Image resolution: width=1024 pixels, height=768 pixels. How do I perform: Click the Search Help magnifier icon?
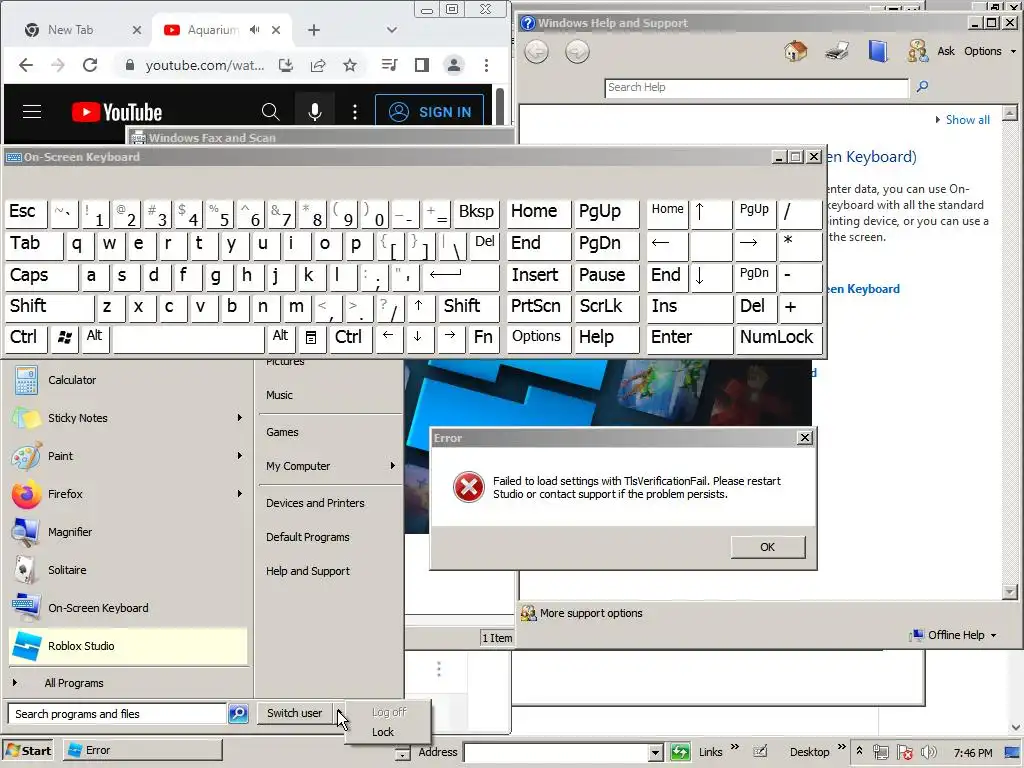[x=922, y=86]
